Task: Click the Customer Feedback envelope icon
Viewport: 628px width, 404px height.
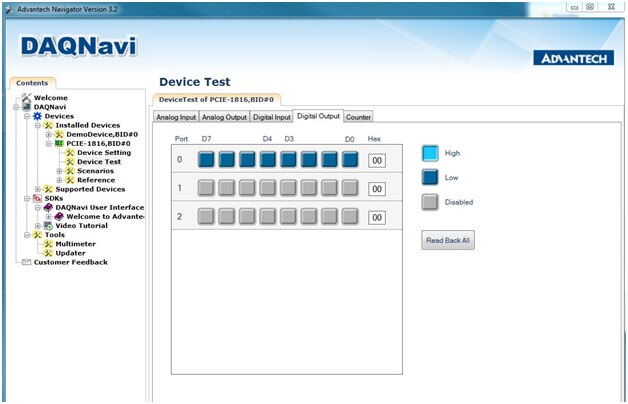Action: coord(26,262)
